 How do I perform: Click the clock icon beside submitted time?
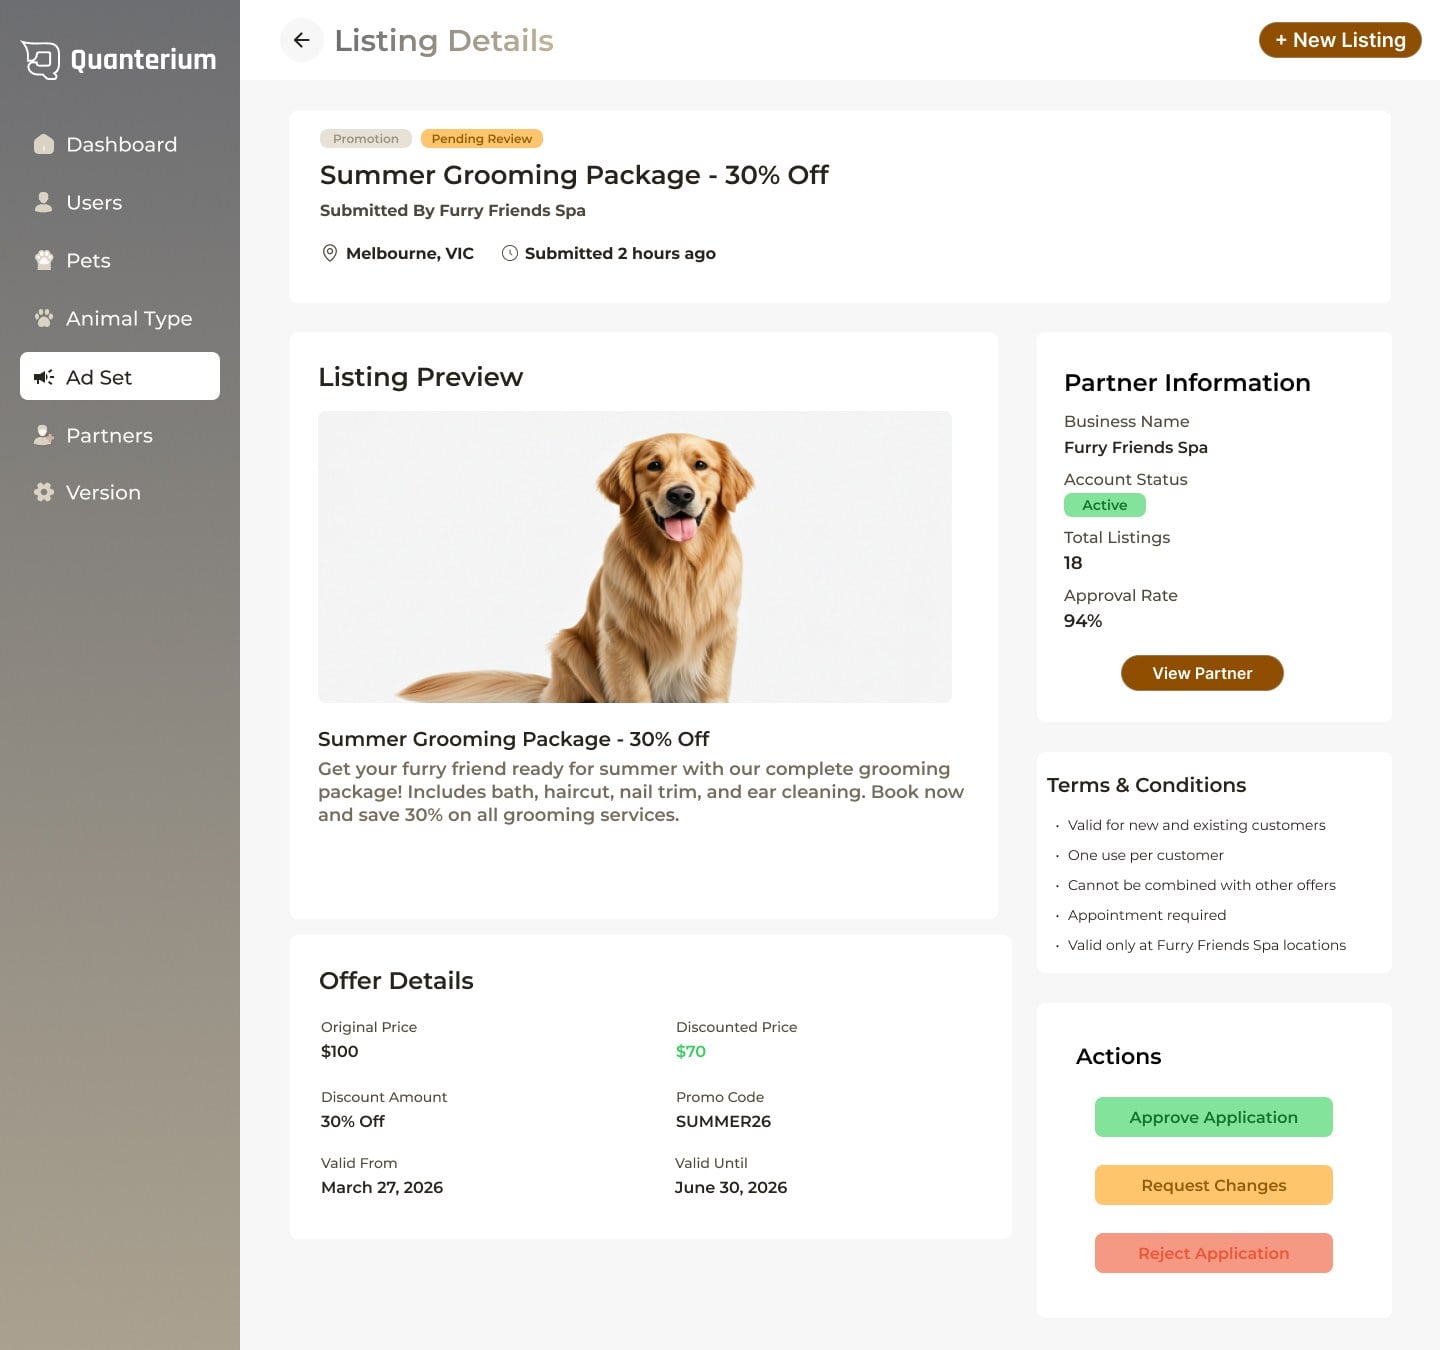point(510,253)
